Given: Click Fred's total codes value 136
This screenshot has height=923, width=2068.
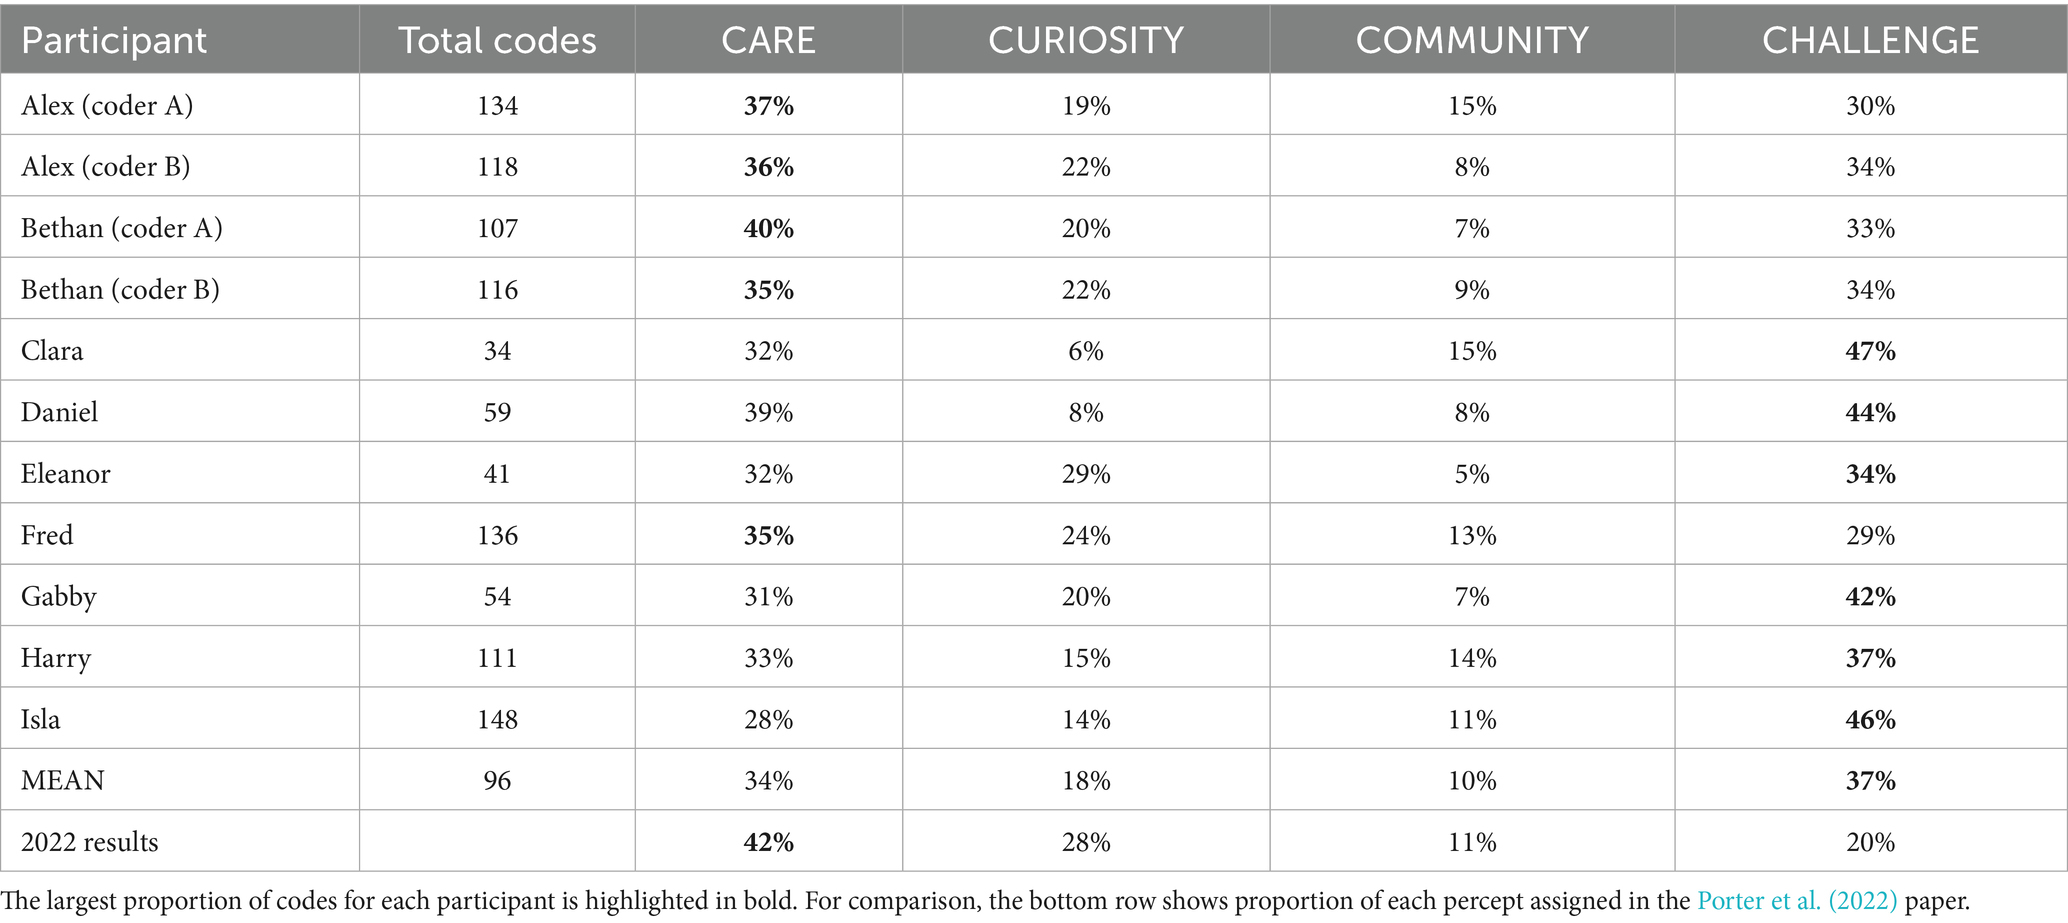Looking at the screenshot, I should pos(497,535).
